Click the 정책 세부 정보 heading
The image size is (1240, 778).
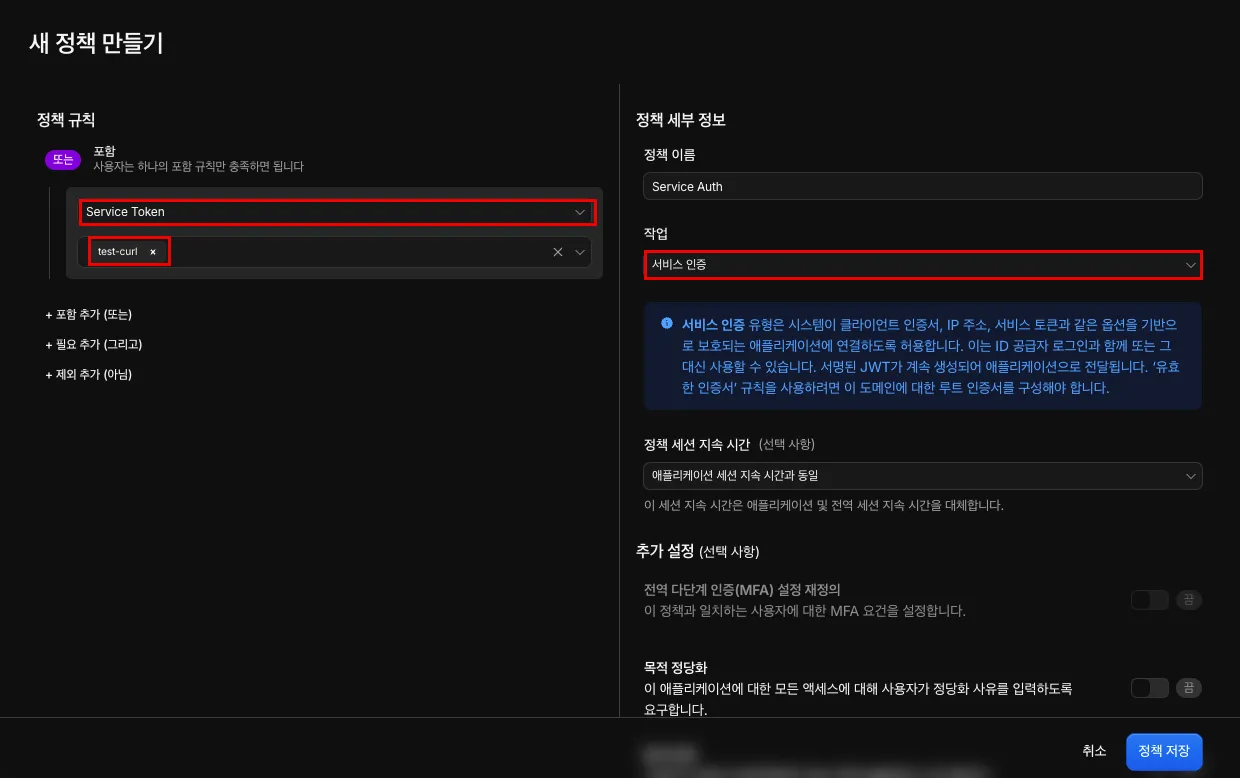(x=680, y=119)
